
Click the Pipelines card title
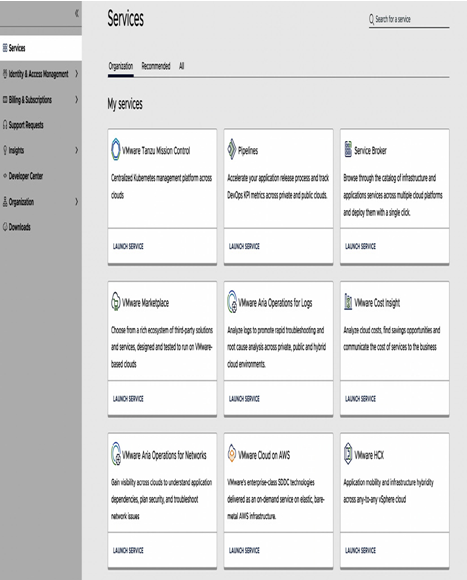(x=248, y=151)
